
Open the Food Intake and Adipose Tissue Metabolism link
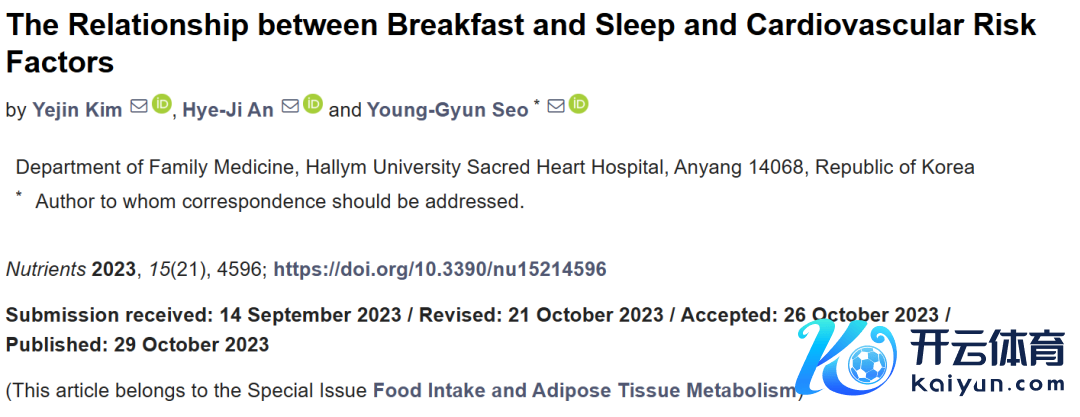click(586, 390)
